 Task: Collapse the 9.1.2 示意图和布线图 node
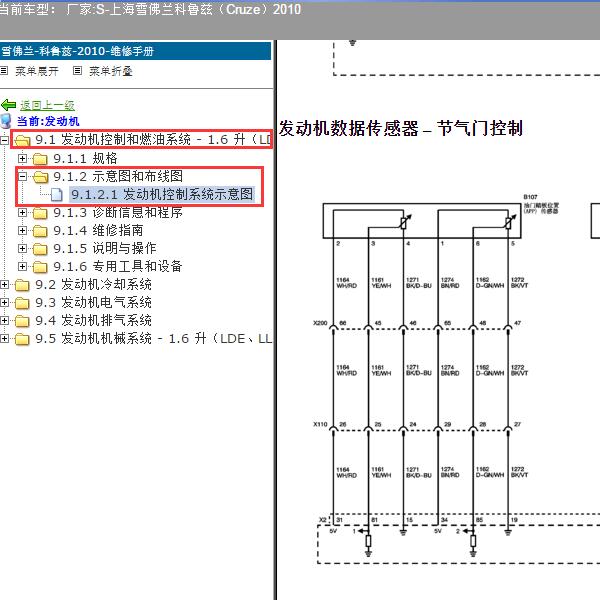pos(23,177)
